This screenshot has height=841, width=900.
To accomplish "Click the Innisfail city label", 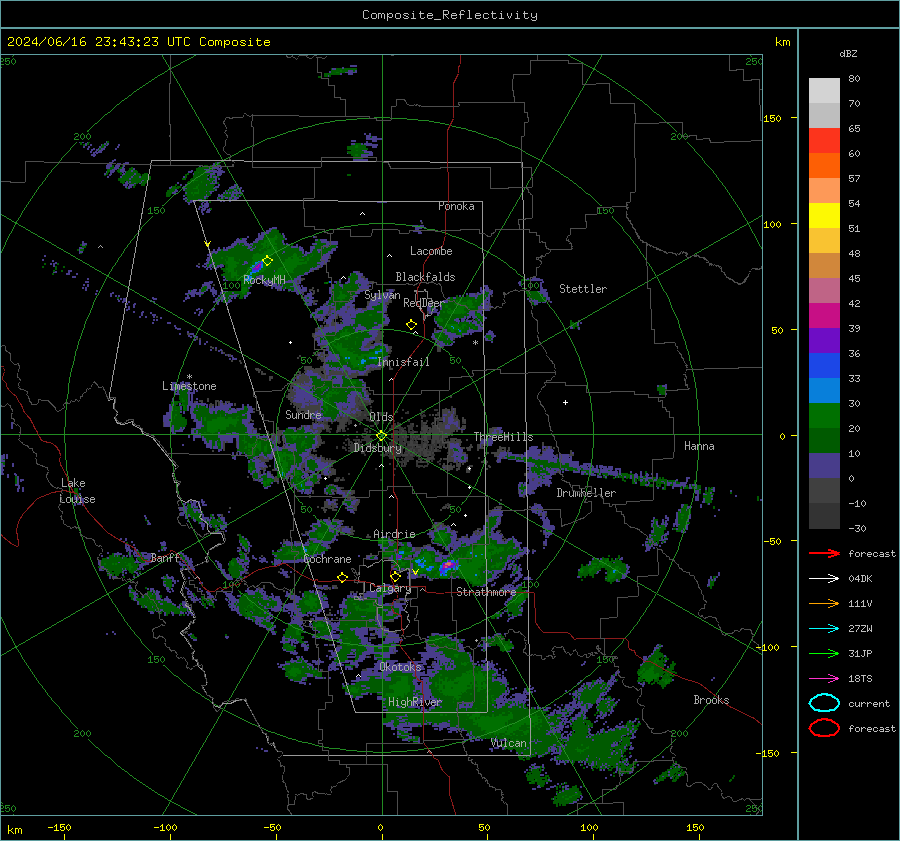I will pyautogui.click(x=403, y=362).
